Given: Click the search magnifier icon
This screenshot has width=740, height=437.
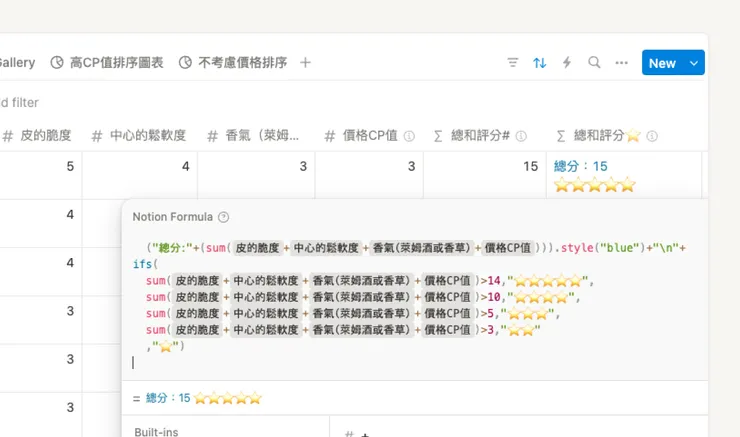Looking at the screenshot, I should (x=594, y=62).
